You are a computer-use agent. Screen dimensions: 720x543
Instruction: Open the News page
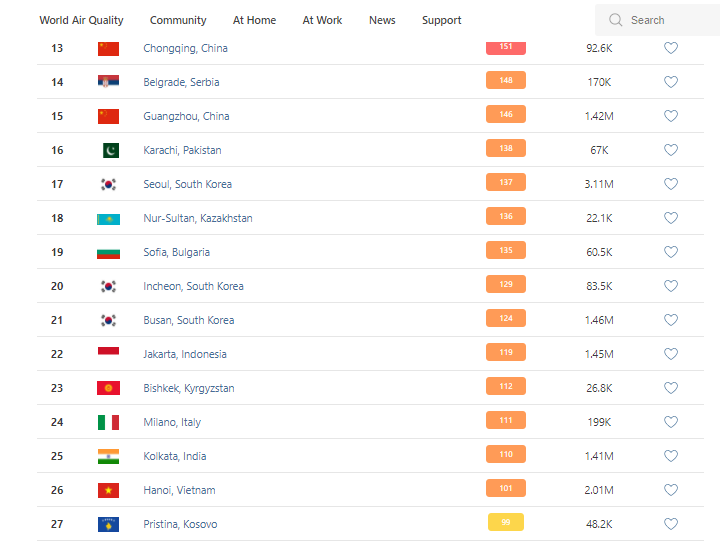tap(382, 20)
